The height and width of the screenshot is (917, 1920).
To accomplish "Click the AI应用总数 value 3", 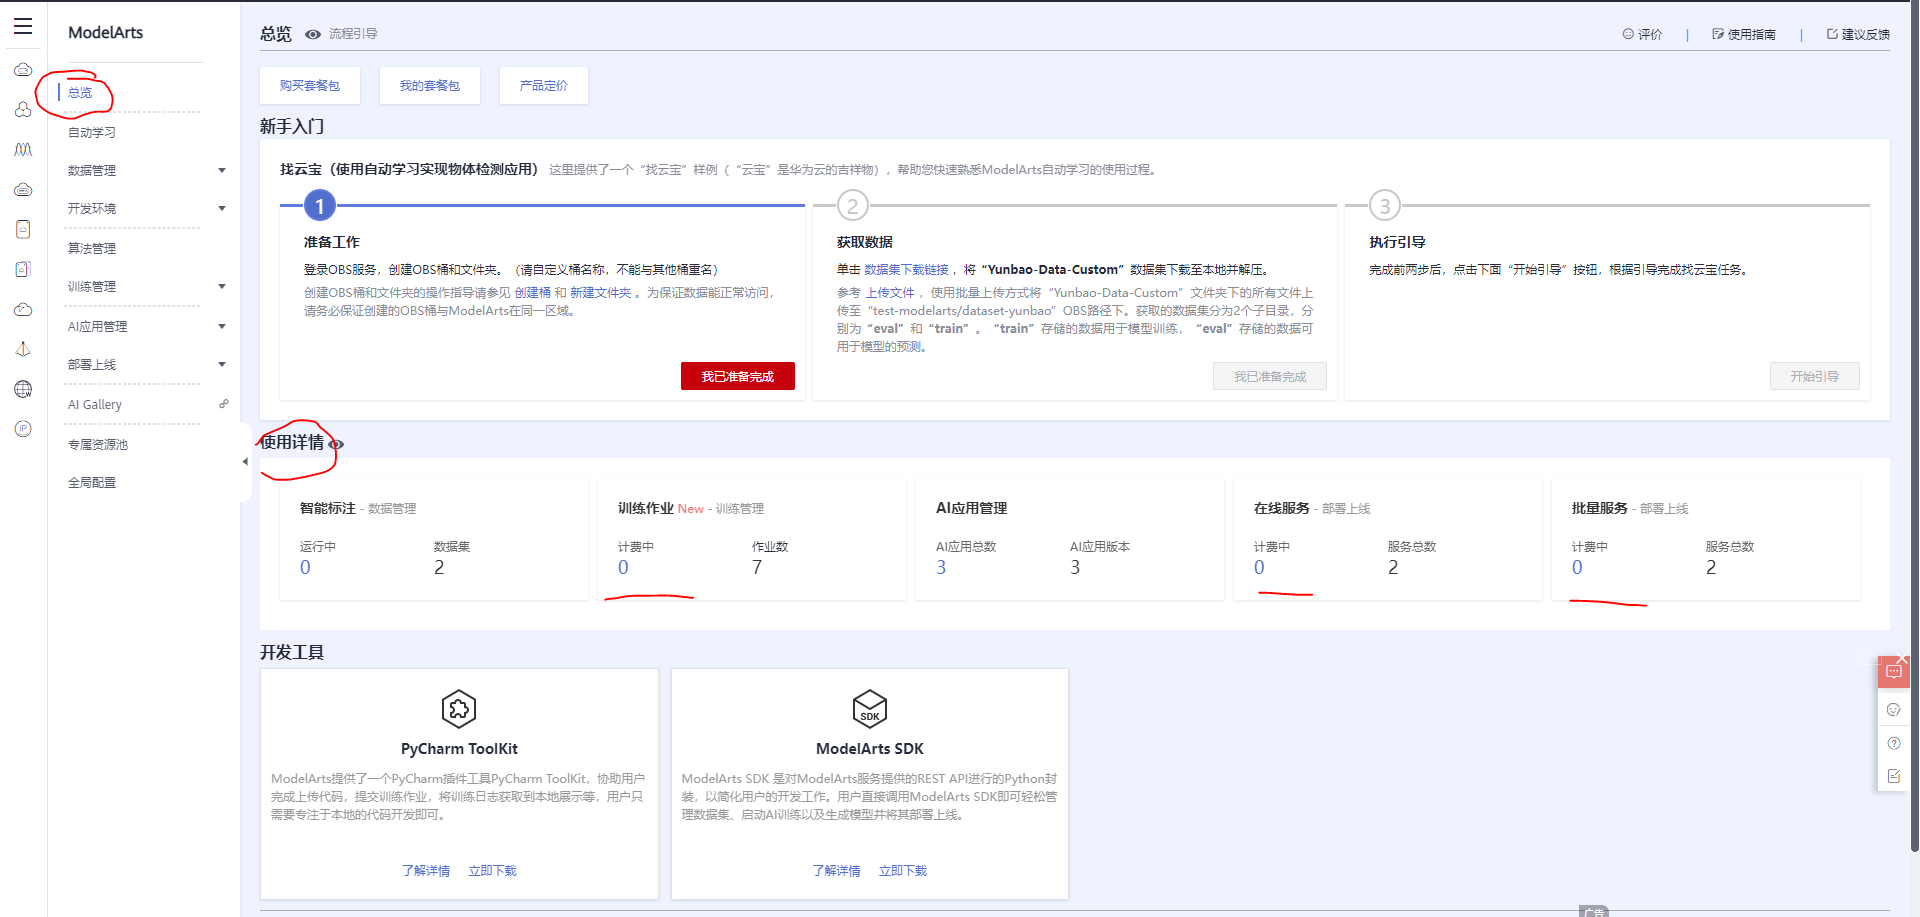I will coord(941,567).
